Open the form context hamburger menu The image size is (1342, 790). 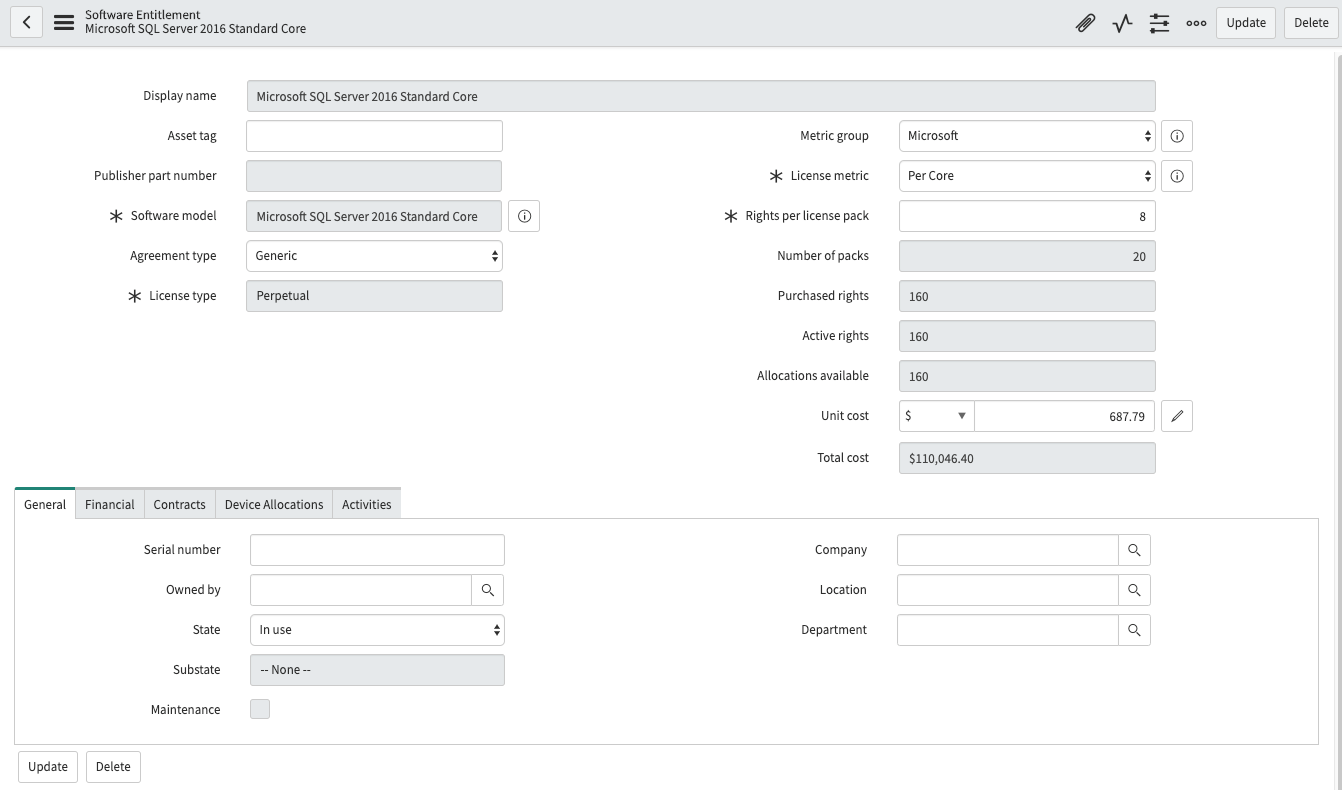point(64,22)
